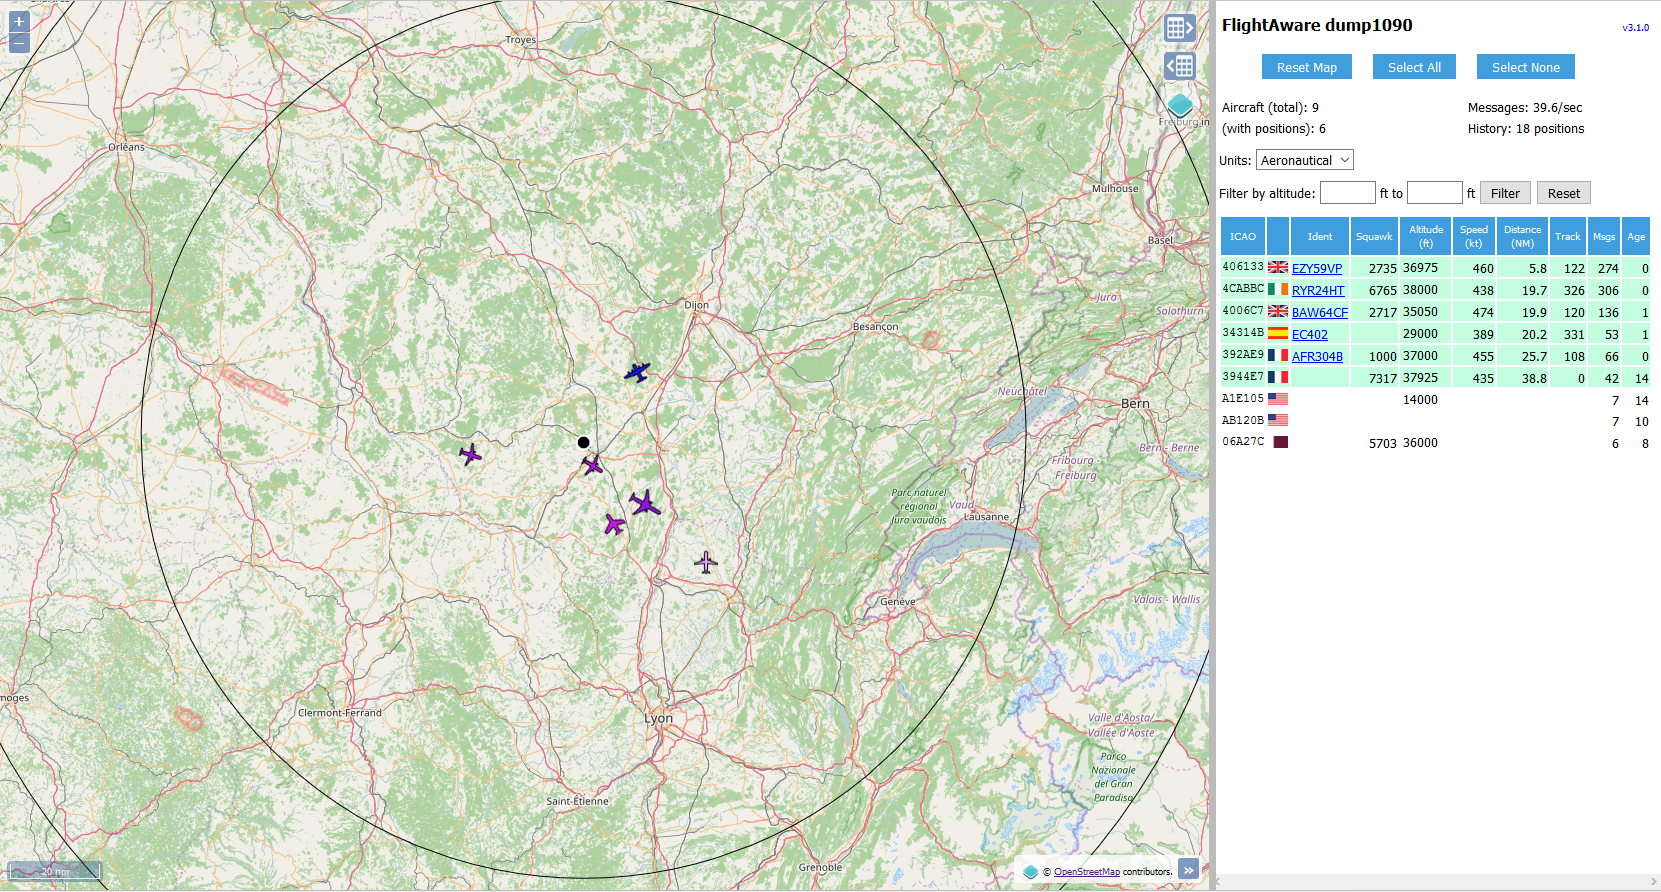Zoom in with the map plus button

click(x=19, y=22)
